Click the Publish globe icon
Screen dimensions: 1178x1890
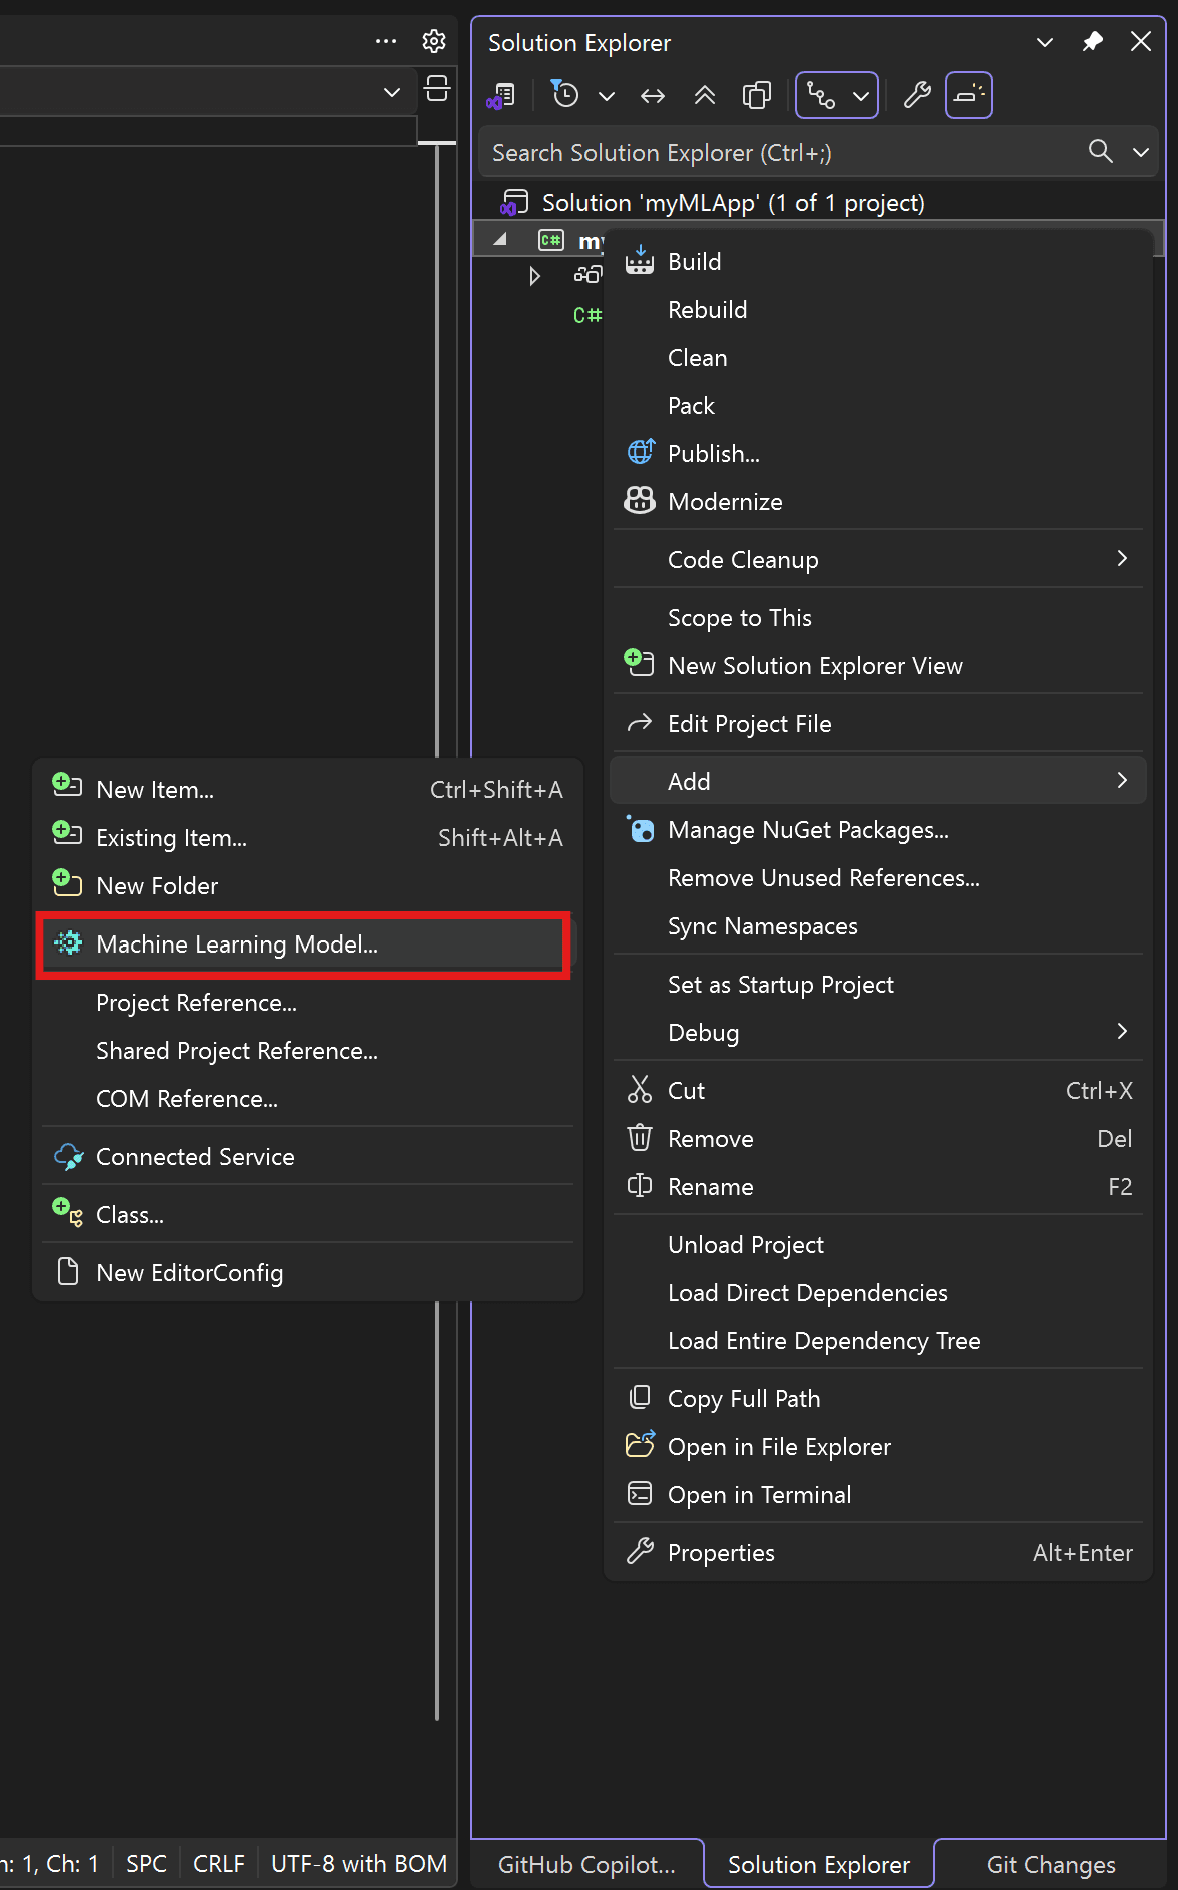(640, 453)
